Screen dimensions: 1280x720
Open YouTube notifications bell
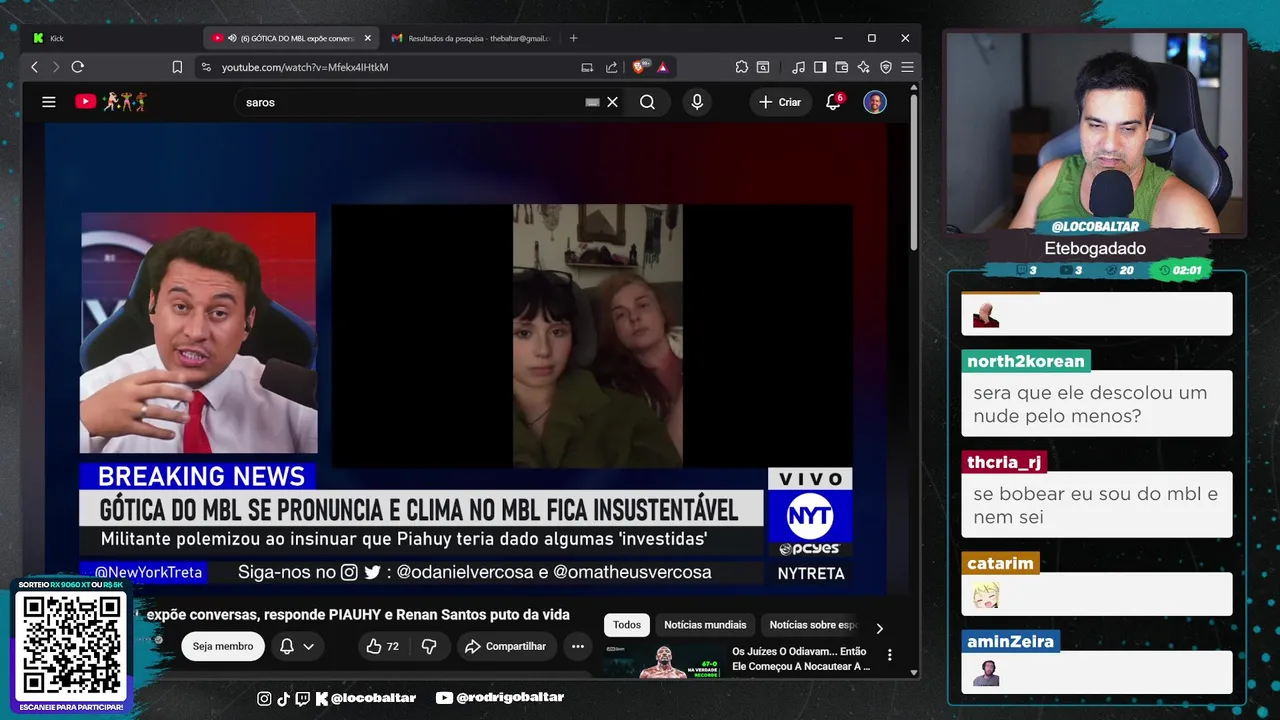(833, 102)
